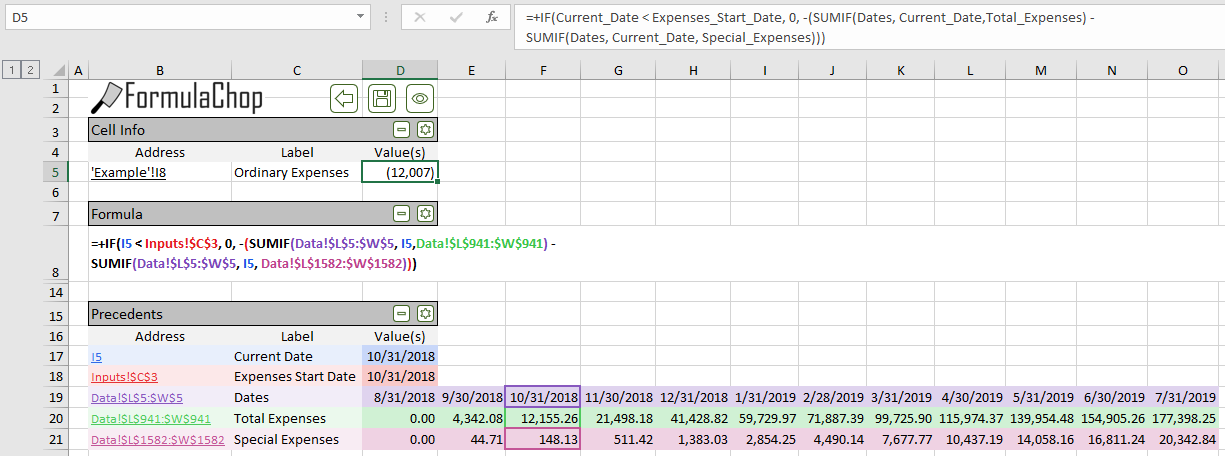Open settings gear for Formula section
Screen dimensions: 1225x456
425,214
